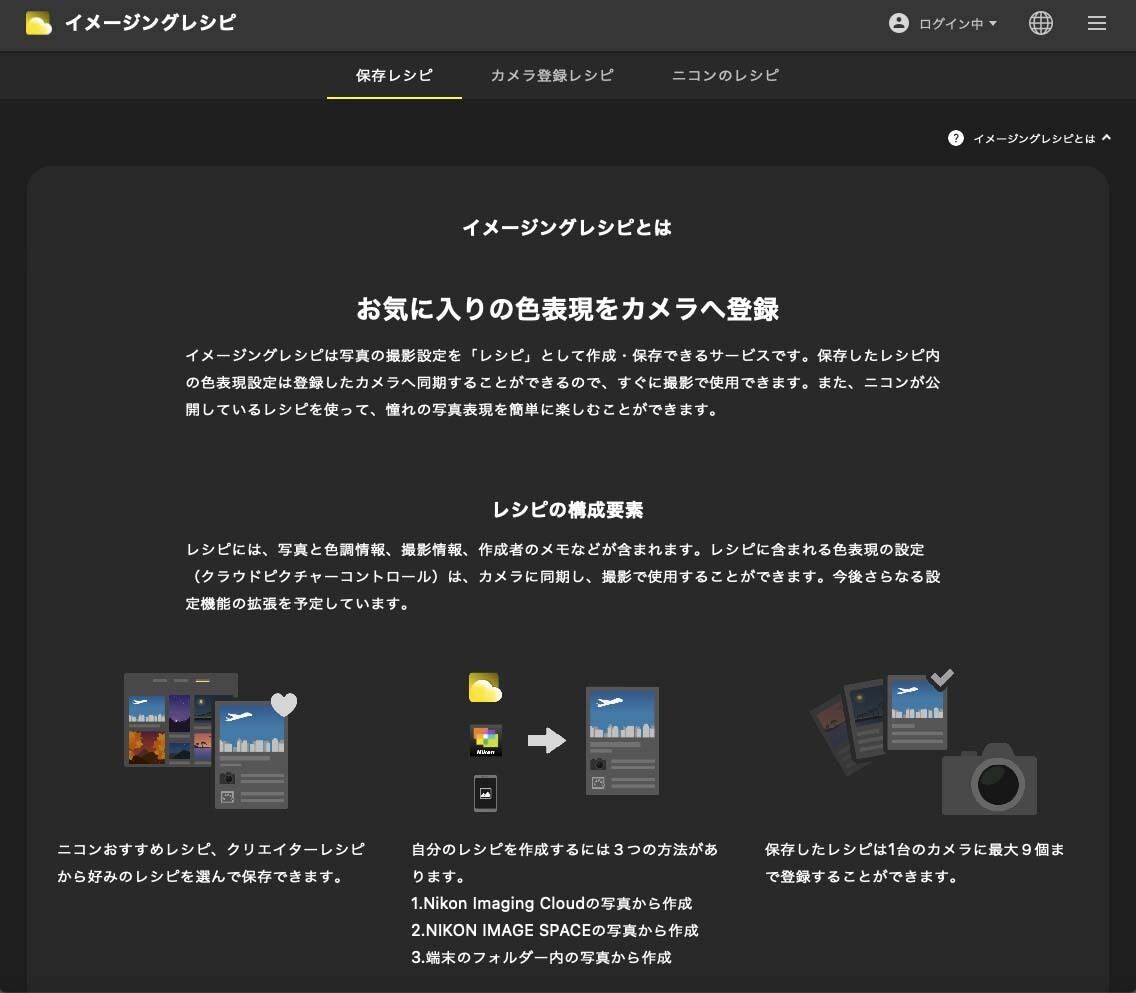Click text 保存したレシピは1台のカメラに最大９個ま
This screenshot has width=1136, height=993.
[x=914, y=850]
